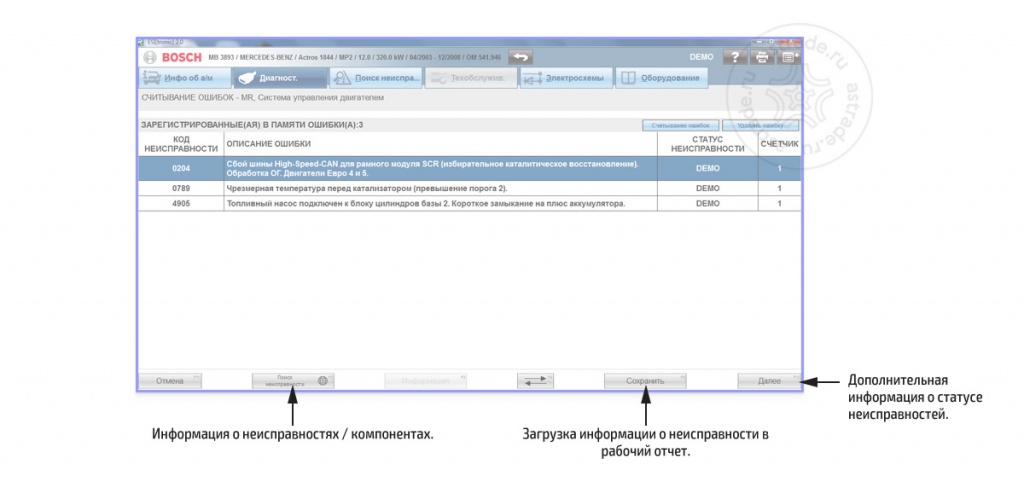Click the DEMO label in the header
Screen dimensions: 1024x482
(x=701, y=57)
